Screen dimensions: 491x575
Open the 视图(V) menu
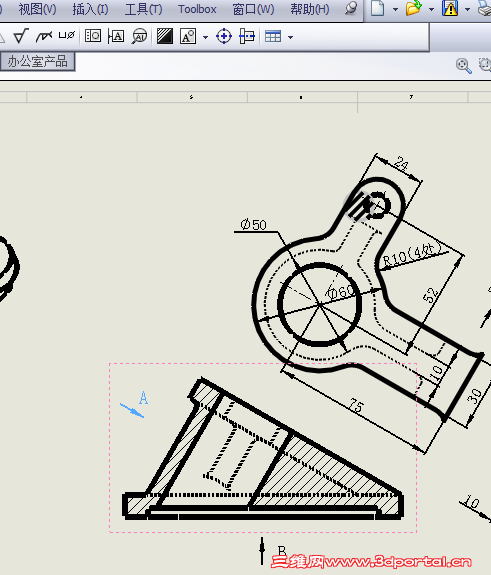[x=37, y=9]
